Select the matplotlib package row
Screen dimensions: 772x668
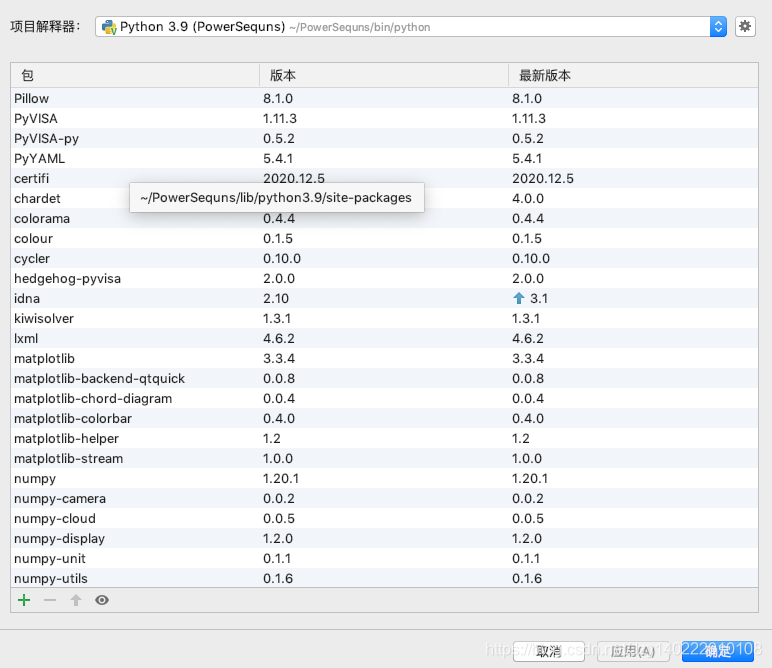pyautogui.click(x=384, y=358)
